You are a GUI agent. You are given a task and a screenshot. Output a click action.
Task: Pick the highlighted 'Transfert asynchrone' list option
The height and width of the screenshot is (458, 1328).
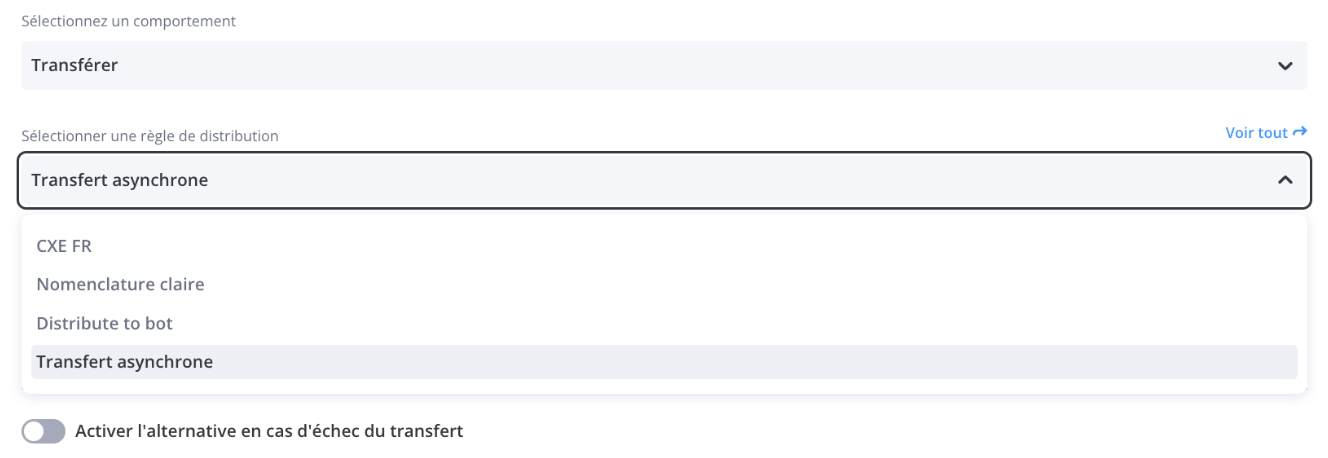click(125, 362)
